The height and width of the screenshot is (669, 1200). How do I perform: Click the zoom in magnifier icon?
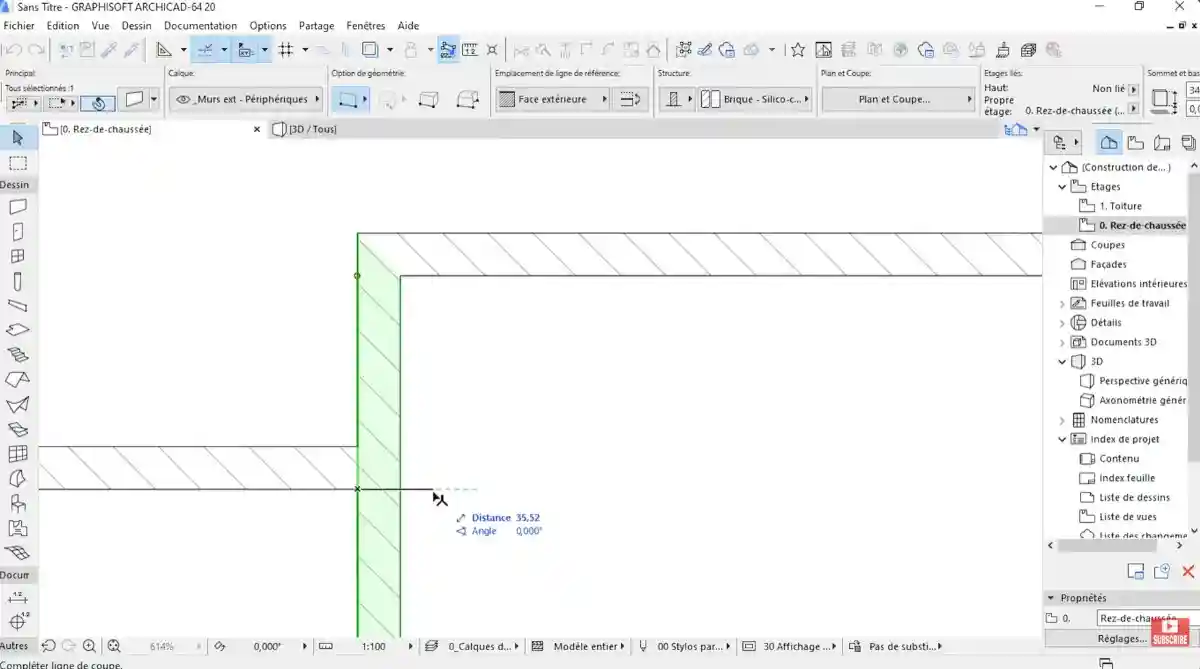[90, 646]
